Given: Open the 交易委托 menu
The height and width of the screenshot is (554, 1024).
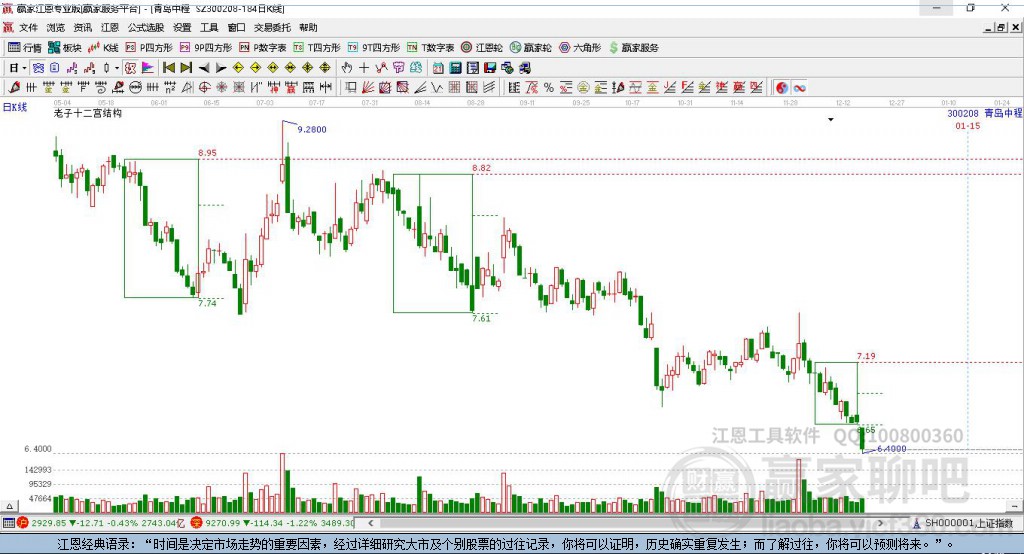Looking at the screenshot, I should coord(272,27).
